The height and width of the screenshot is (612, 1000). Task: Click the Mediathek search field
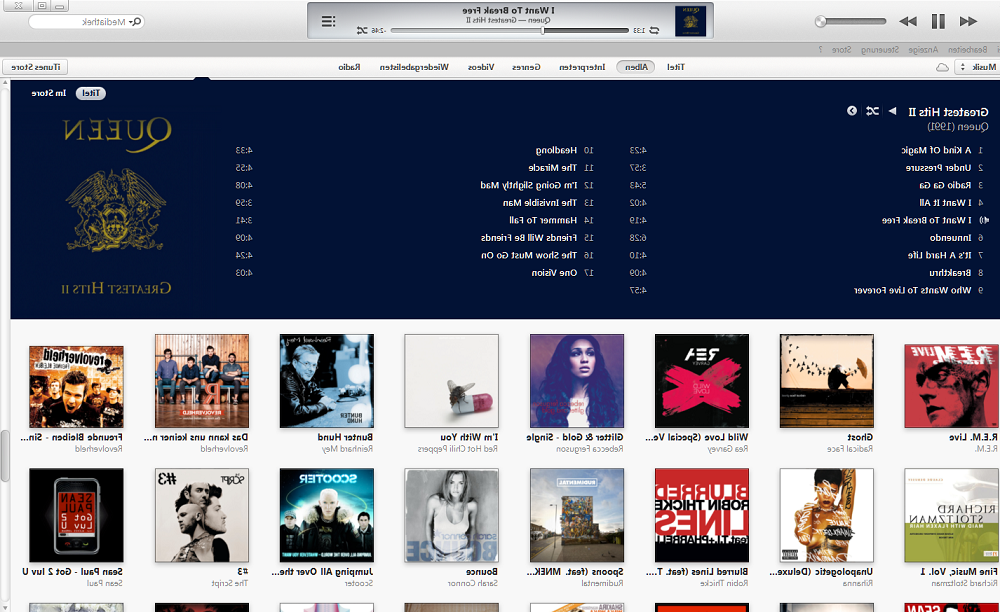(x=86, y=22)
